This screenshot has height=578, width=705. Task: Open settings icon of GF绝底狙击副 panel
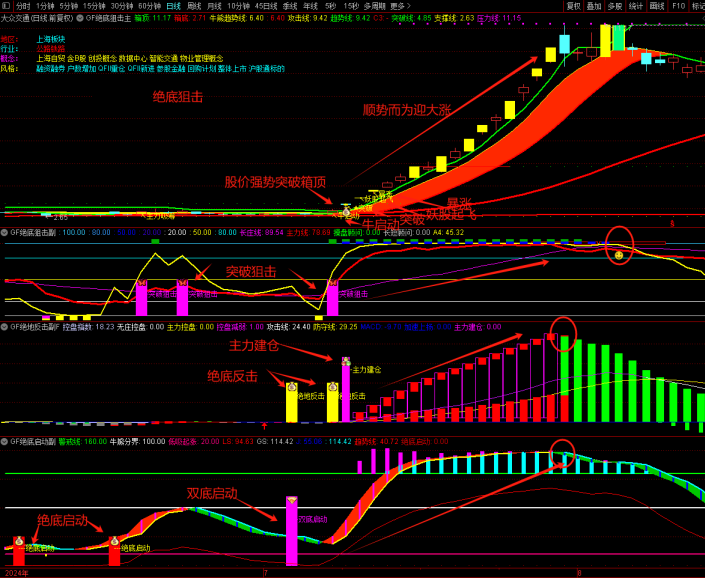pyautogui.click(x=5, y=232)
